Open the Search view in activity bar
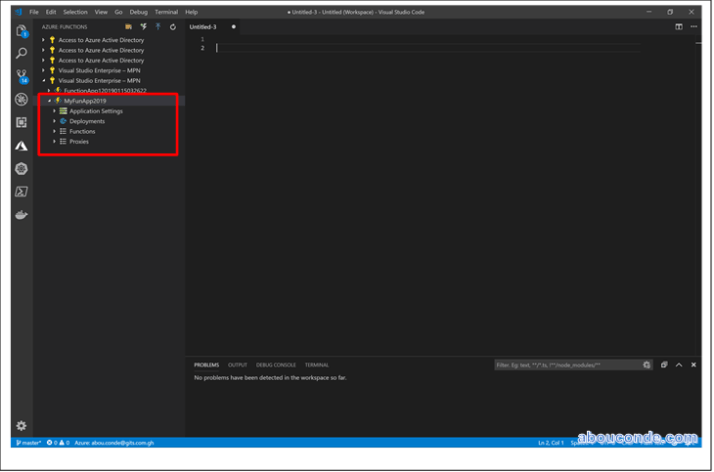The image size is (714, 472). 21,53
